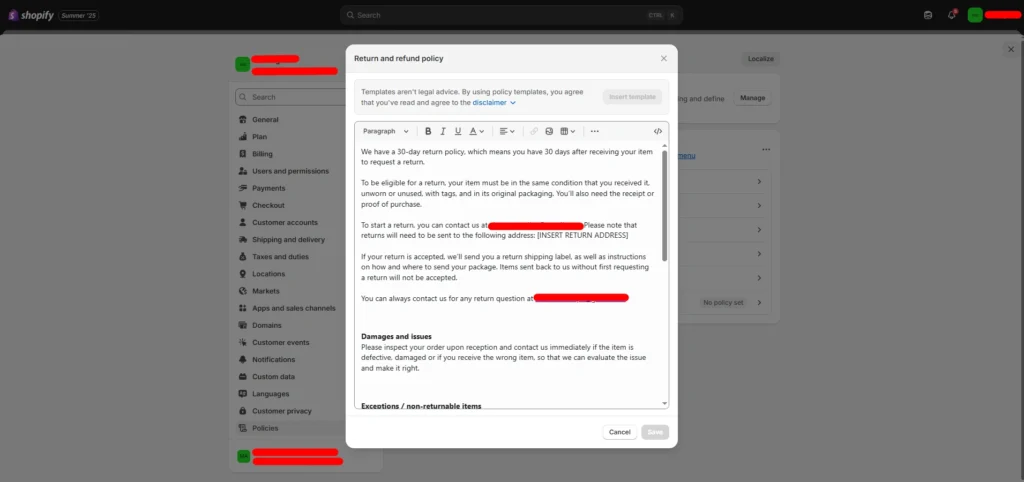The width and height of the screenshot is (1024, 482).
Task: Click the Policies sidebar icon
Action: (243, 428)
